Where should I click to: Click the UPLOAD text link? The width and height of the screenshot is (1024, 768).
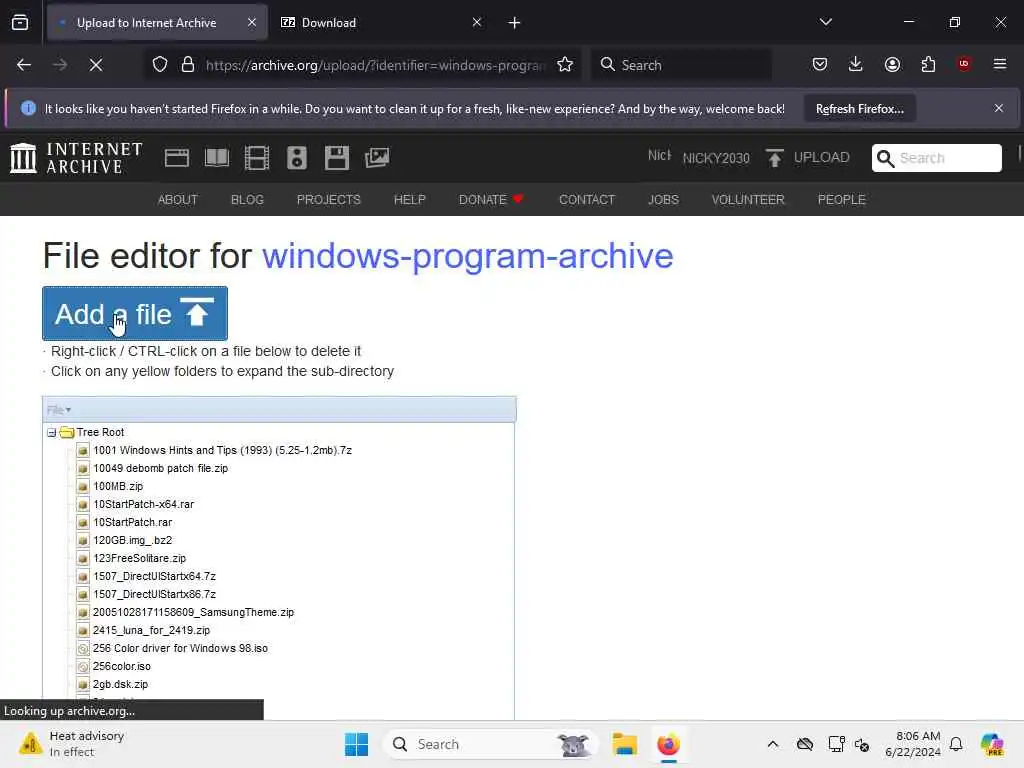822,158
